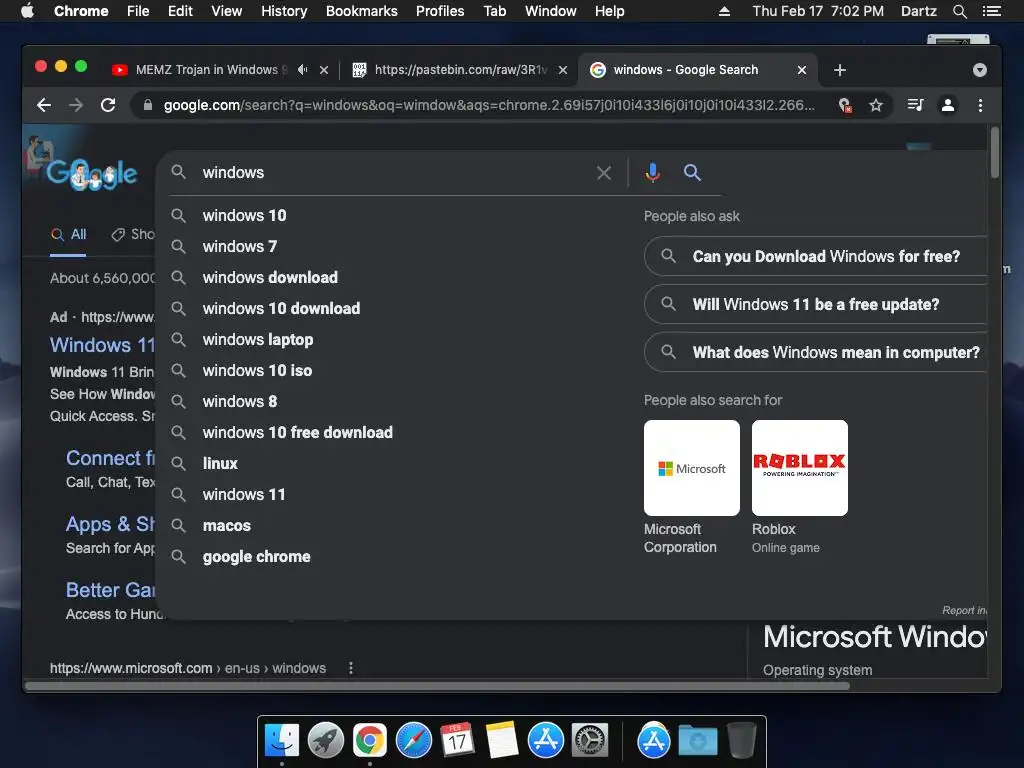Start voice search with the microphone
This screenshot has width=1024, height=768.
tap(652, 172)
